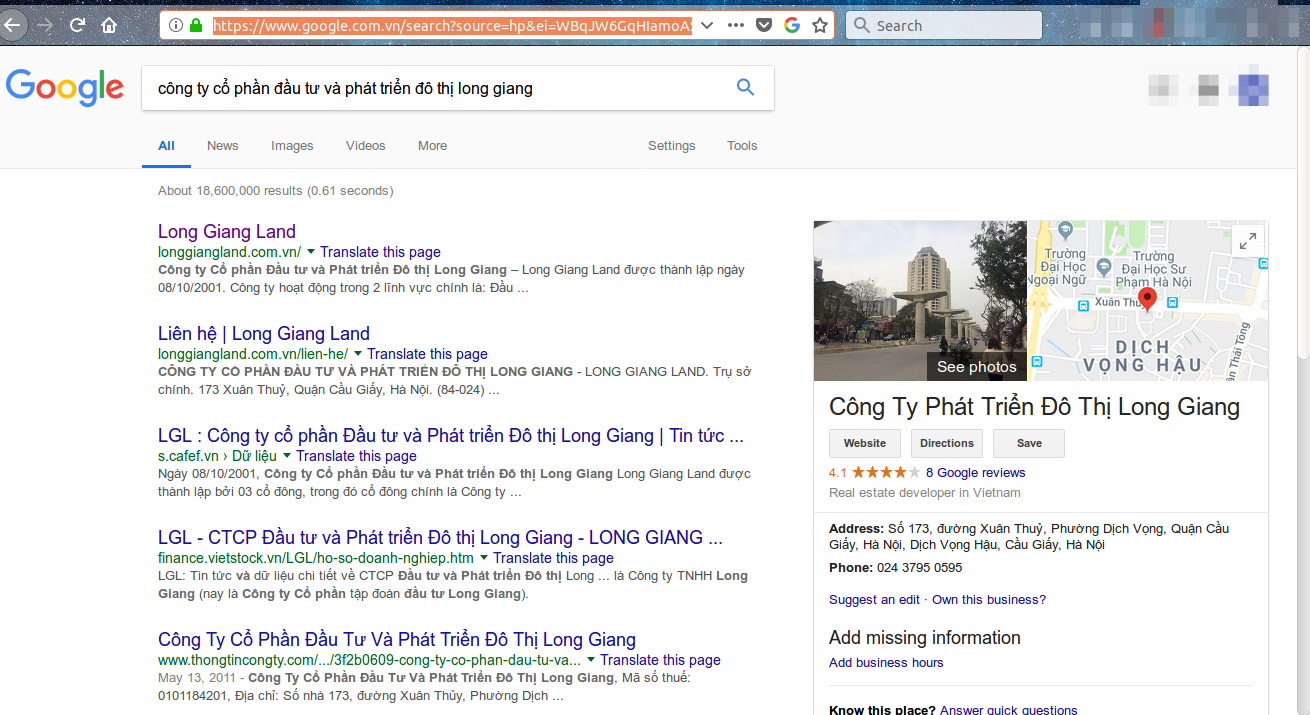Screen dimensions: 1310x715
Task: Open site information icon in address bar
Action: (x=176, y=25)
